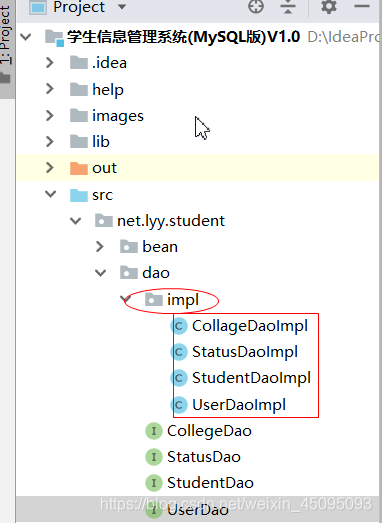Click the StatusDao interface icon
The height and width of the screenshot is (523, 382).
(154, 457)
